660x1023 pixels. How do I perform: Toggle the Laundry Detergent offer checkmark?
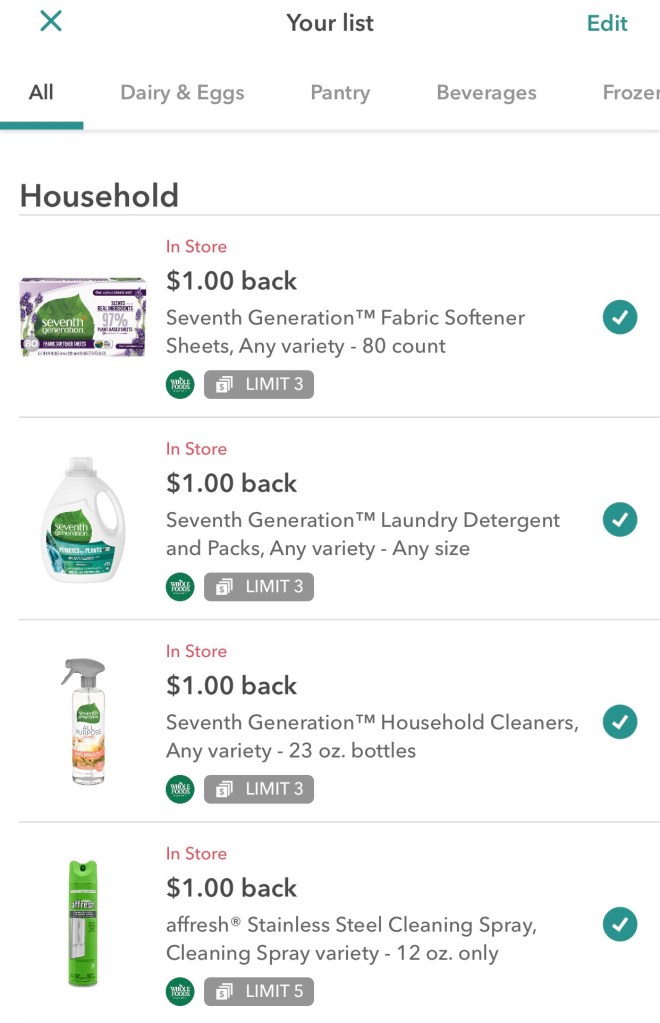coord(620,520)
